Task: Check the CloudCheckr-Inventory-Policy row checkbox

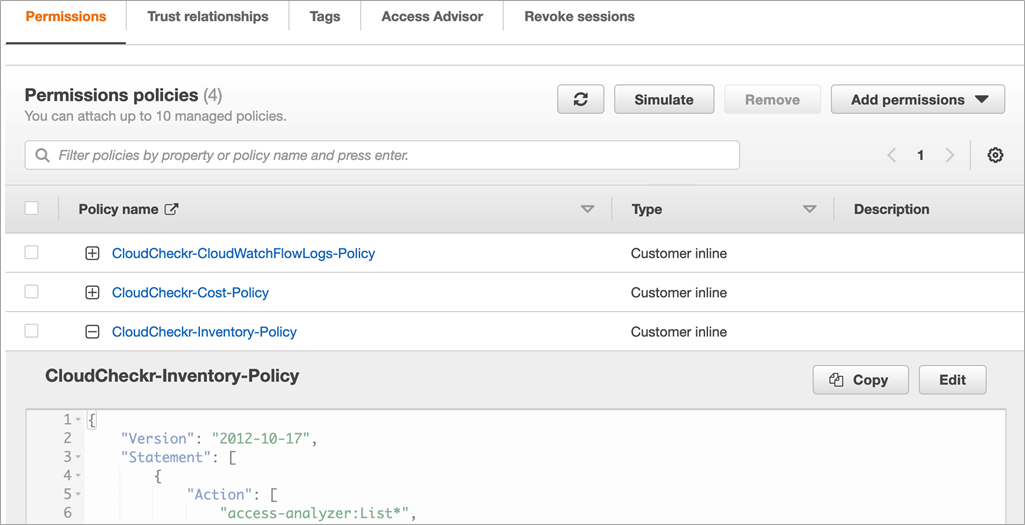Action: 32,331
